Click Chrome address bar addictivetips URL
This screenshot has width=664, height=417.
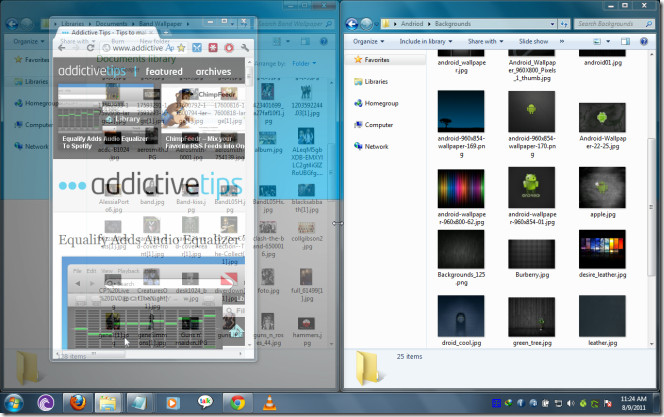(138, 48)
